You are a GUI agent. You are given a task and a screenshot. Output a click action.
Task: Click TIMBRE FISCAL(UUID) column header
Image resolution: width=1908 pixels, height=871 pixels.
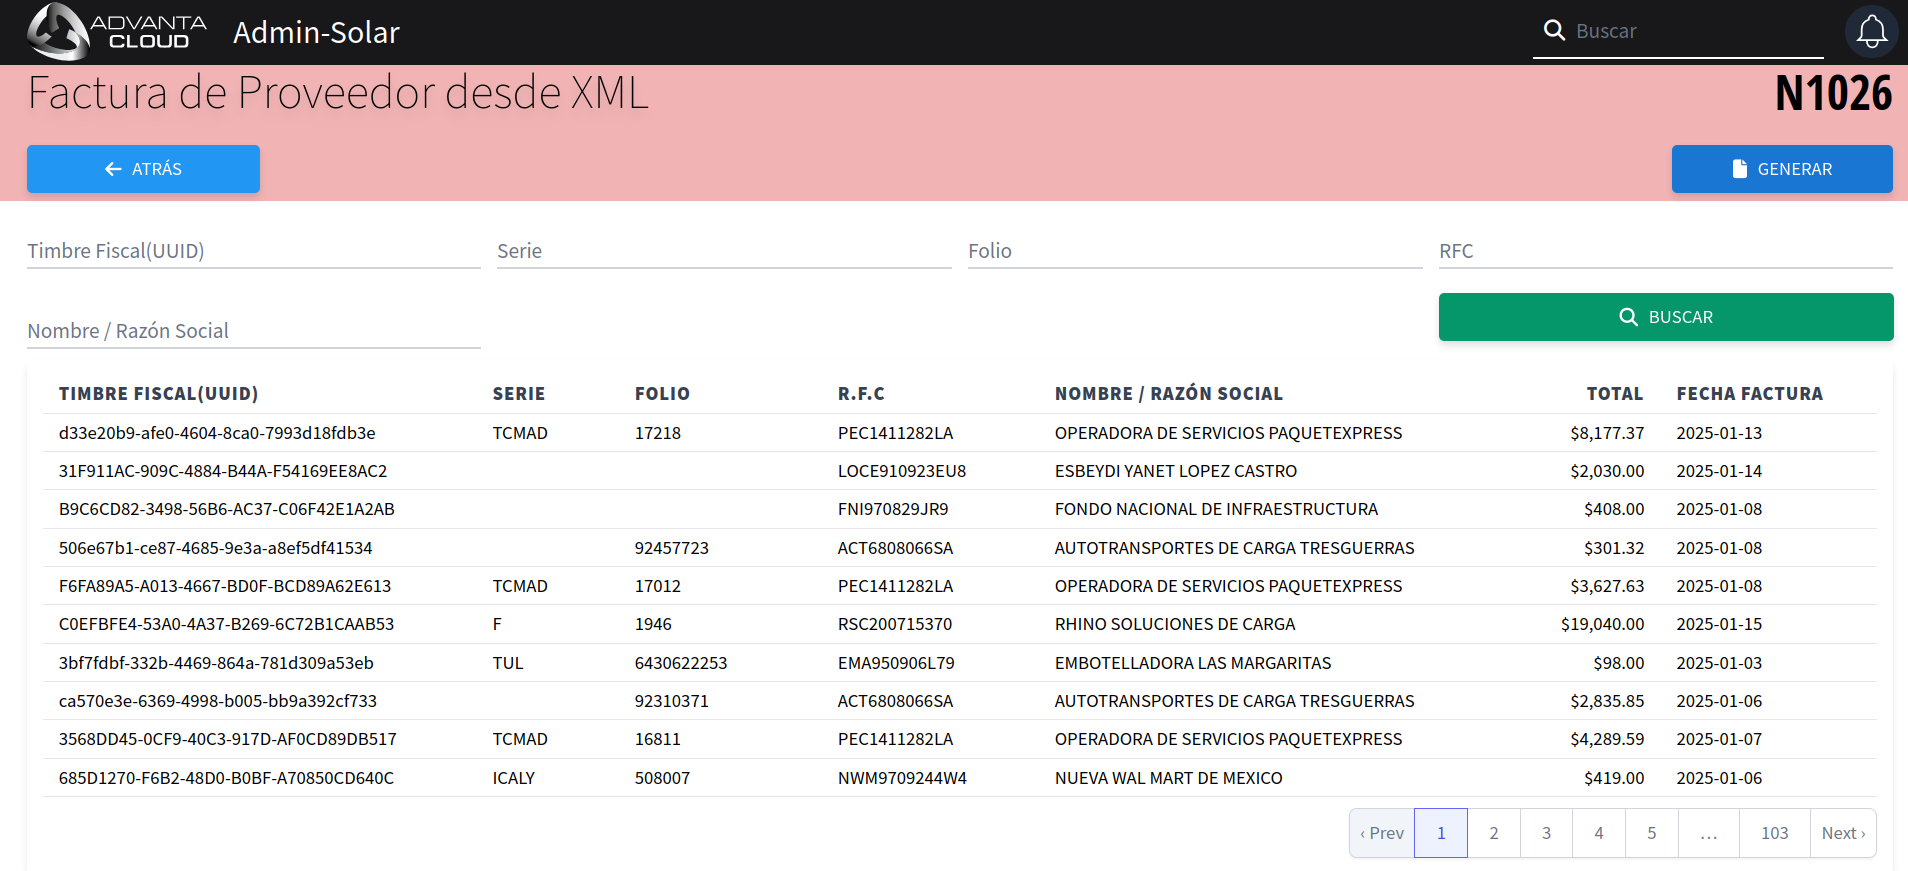pos(159,394)
